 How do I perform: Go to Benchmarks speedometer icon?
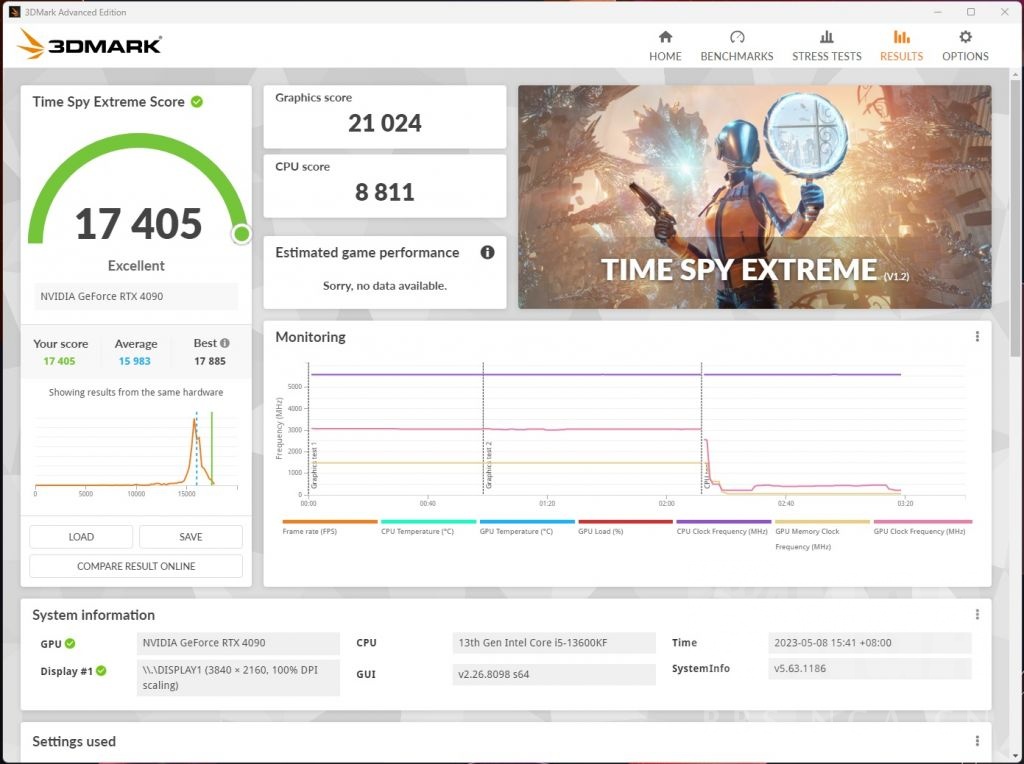tap(736, 37)
